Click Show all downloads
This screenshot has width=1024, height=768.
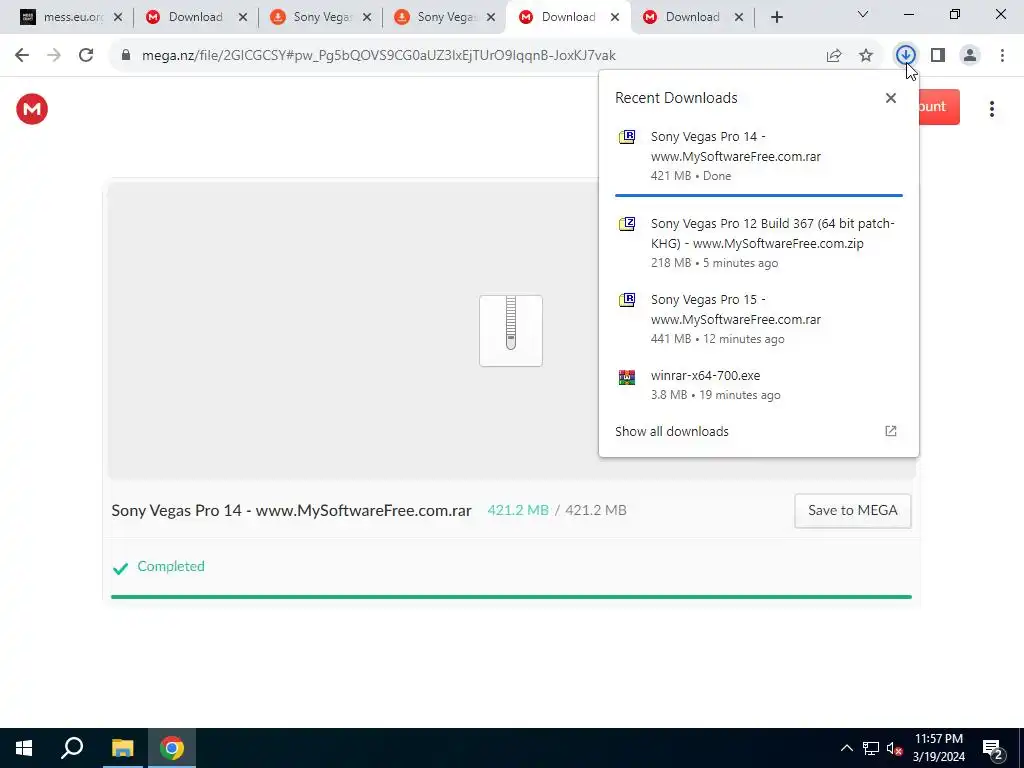coord(671,432)
